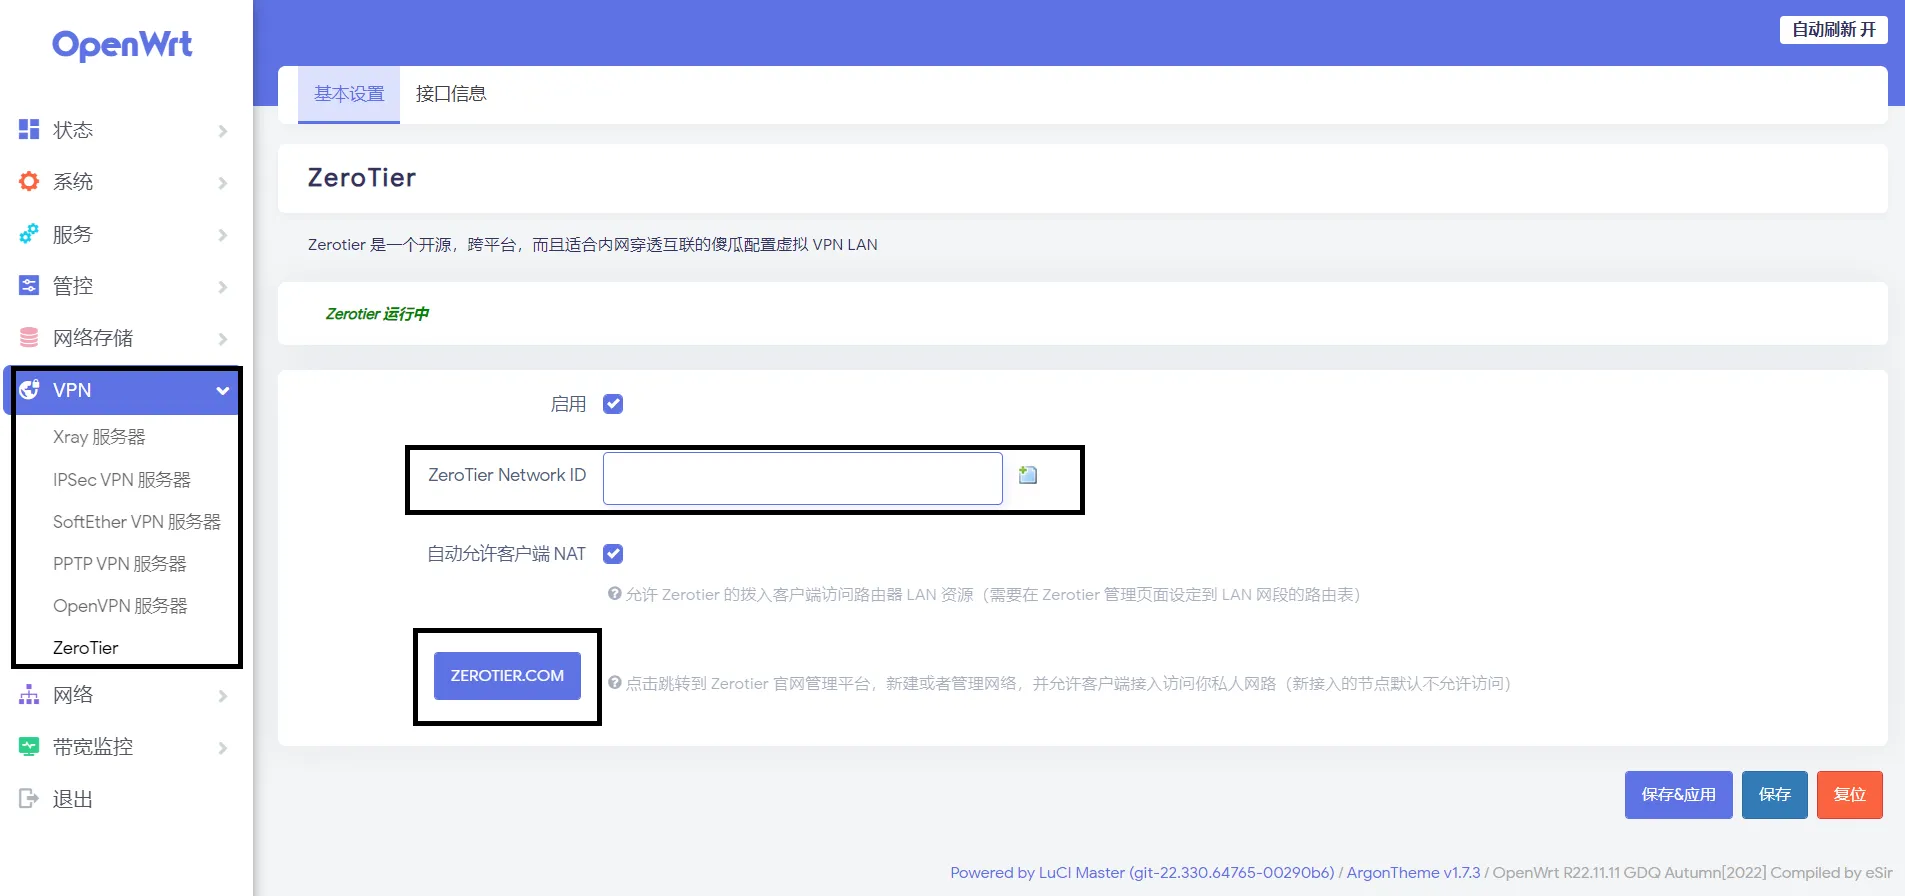The width and height of the screenshot is (1905, 896).
Task: Expand the 带宽监控 menu chevron
Action: pyautogui.click(x=223, y=748)
